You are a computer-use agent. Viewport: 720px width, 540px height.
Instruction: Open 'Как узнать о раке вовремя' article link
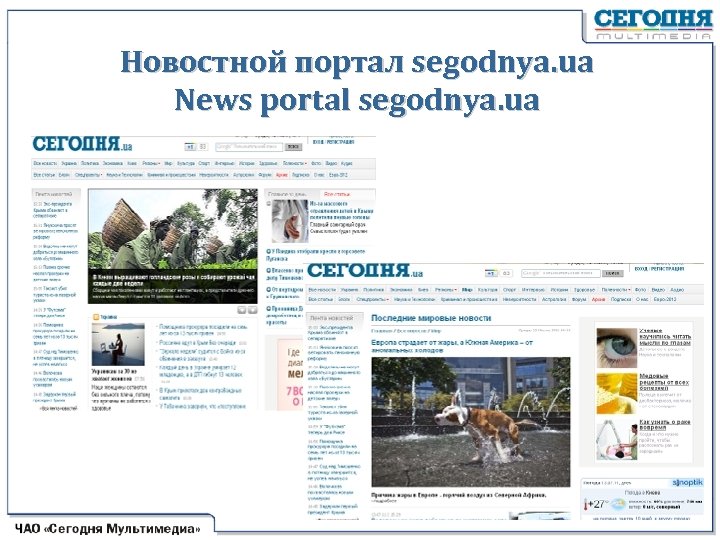(x=665, y=424)
